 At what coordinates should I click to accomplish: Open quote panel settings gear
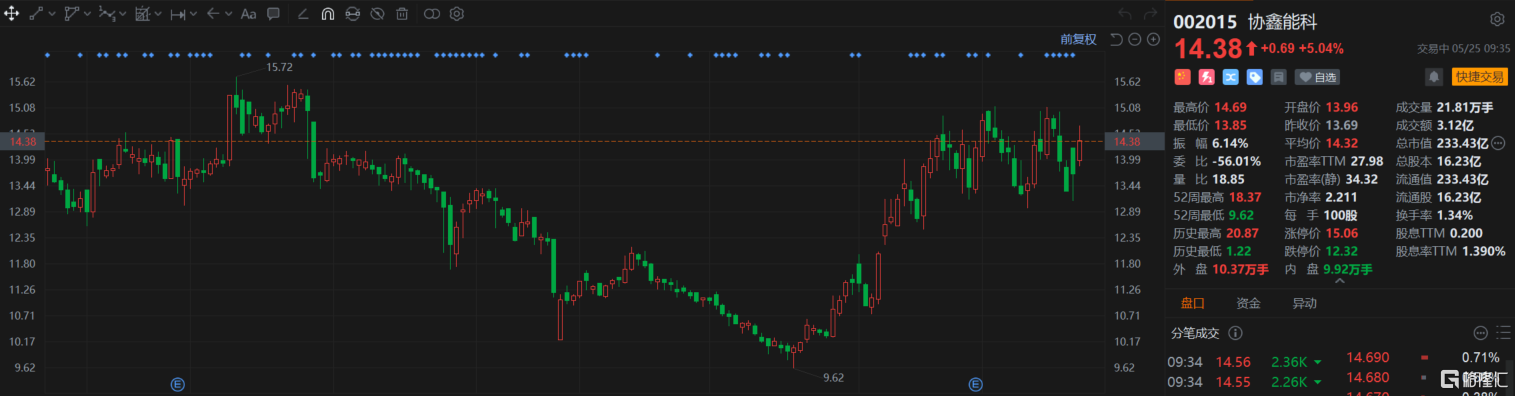[1497, 19]
